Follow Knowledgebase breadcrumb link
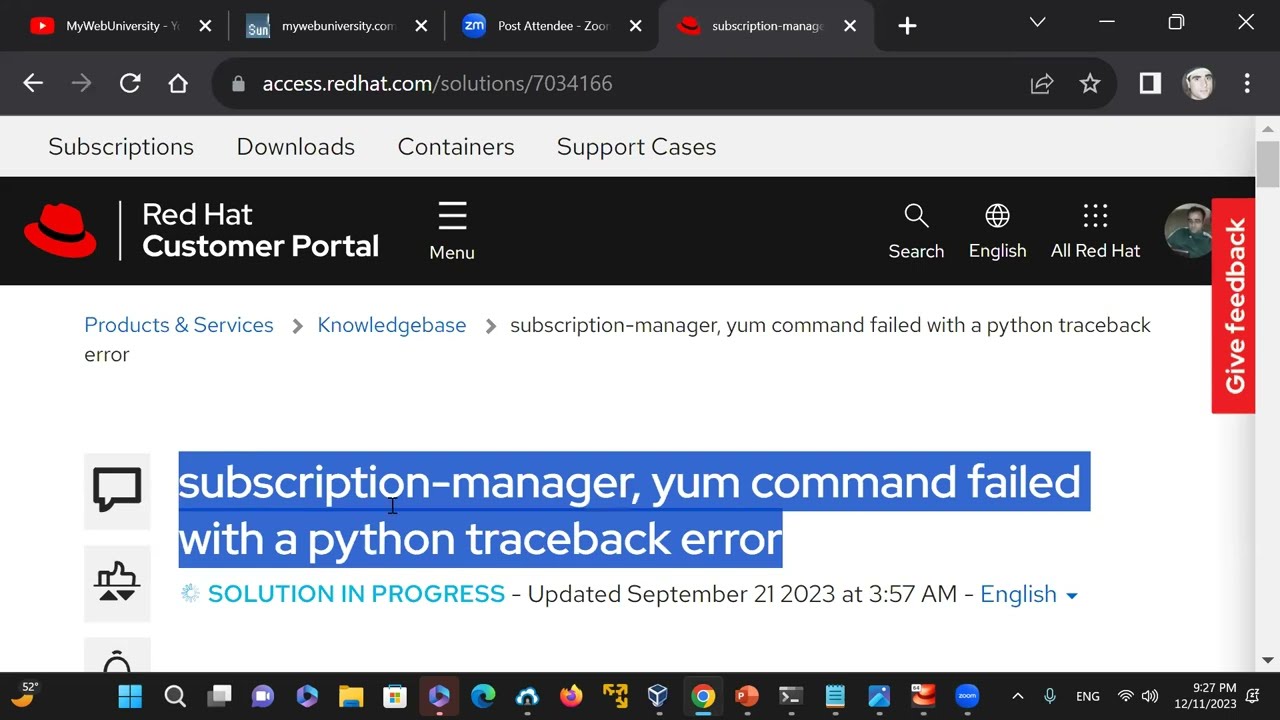This screenshot has height=720, width=1280. pyautogui.click(x=392, y=325)
